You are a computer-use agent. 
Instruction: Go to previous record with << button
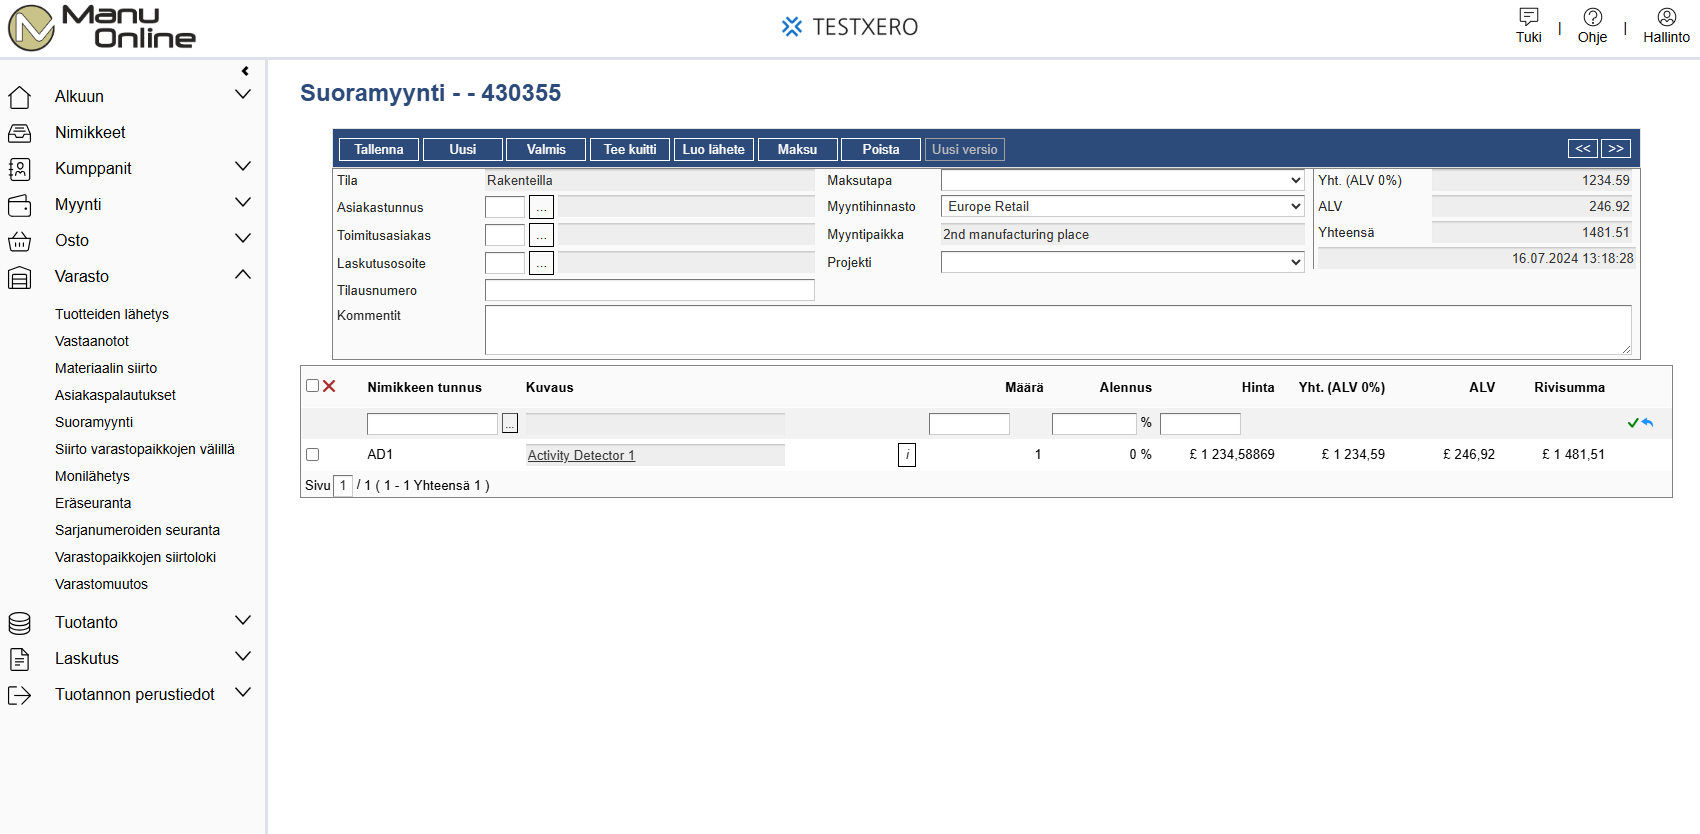pos(1583,148)
